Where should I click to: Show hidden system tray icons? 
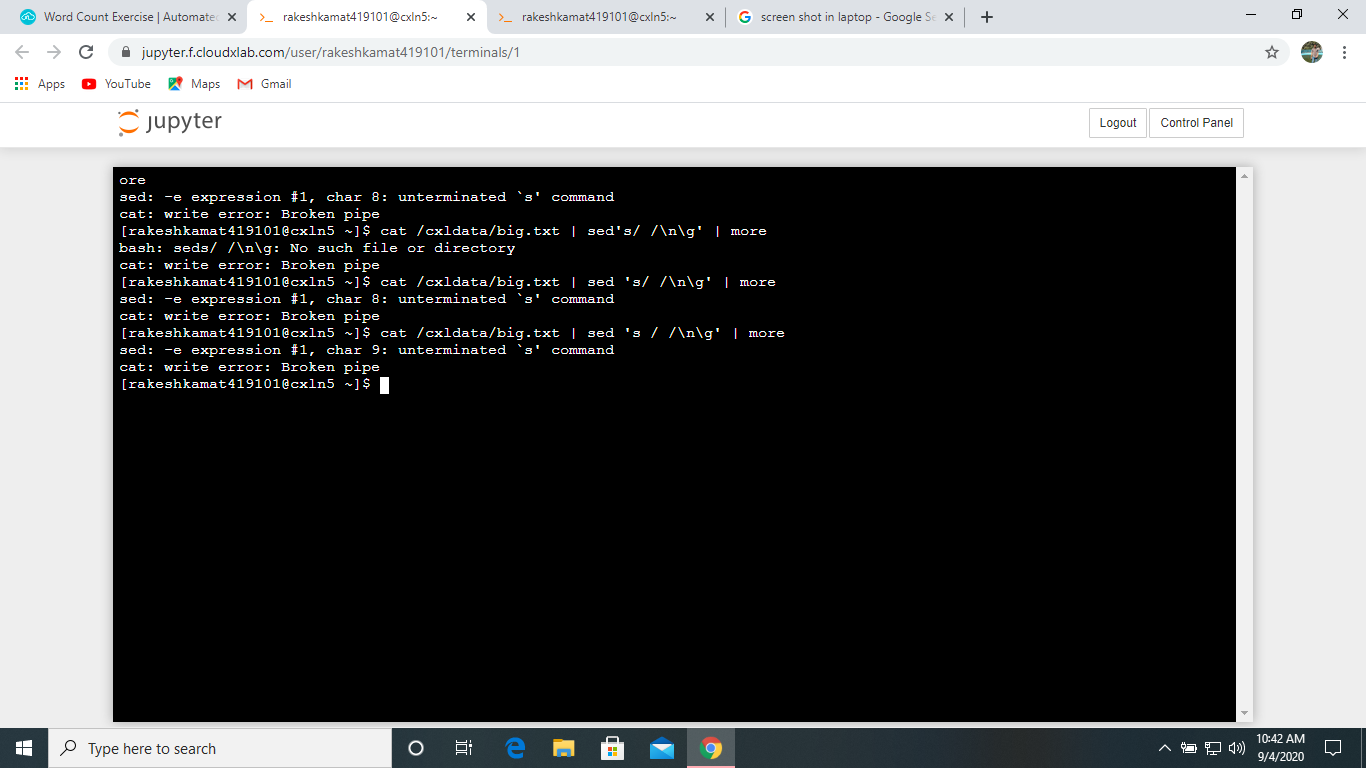point(1164,748)
